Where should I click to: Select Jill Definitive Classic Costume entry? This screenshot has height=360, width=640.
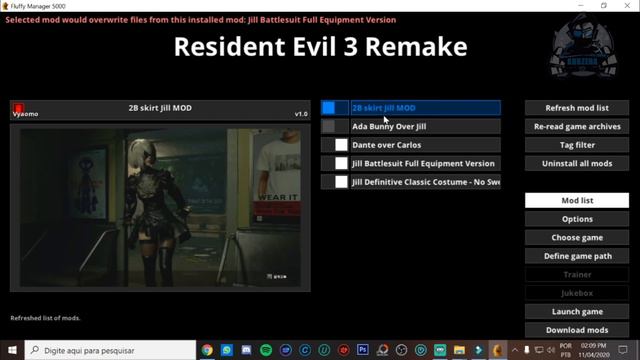coord(425,182)
